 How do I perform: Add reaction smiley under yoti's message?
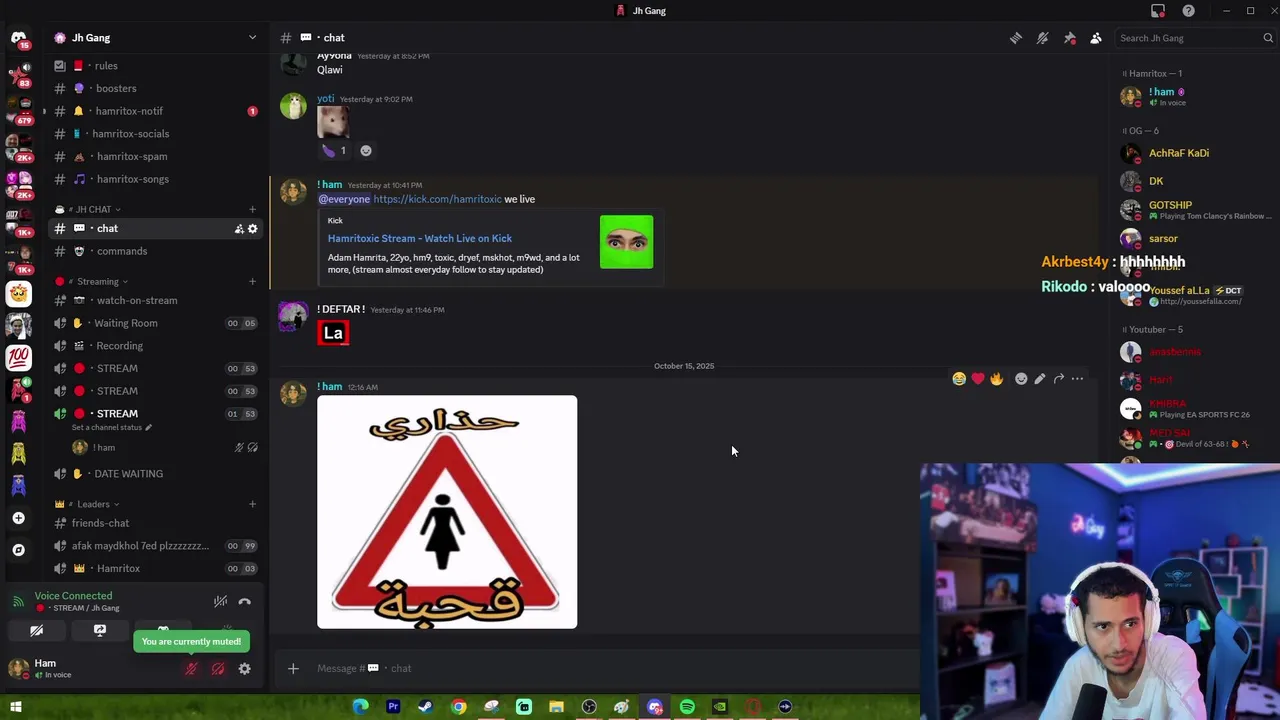coord(366,151)
